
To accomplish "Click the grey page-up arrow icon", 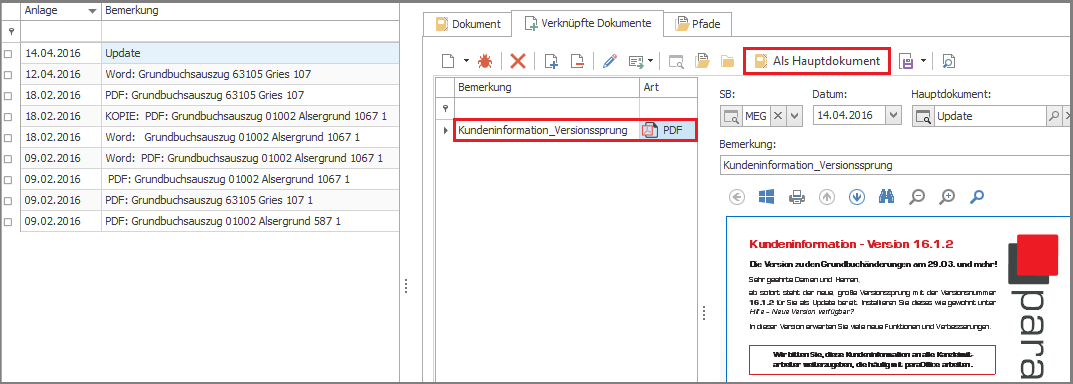I will 827,197.
